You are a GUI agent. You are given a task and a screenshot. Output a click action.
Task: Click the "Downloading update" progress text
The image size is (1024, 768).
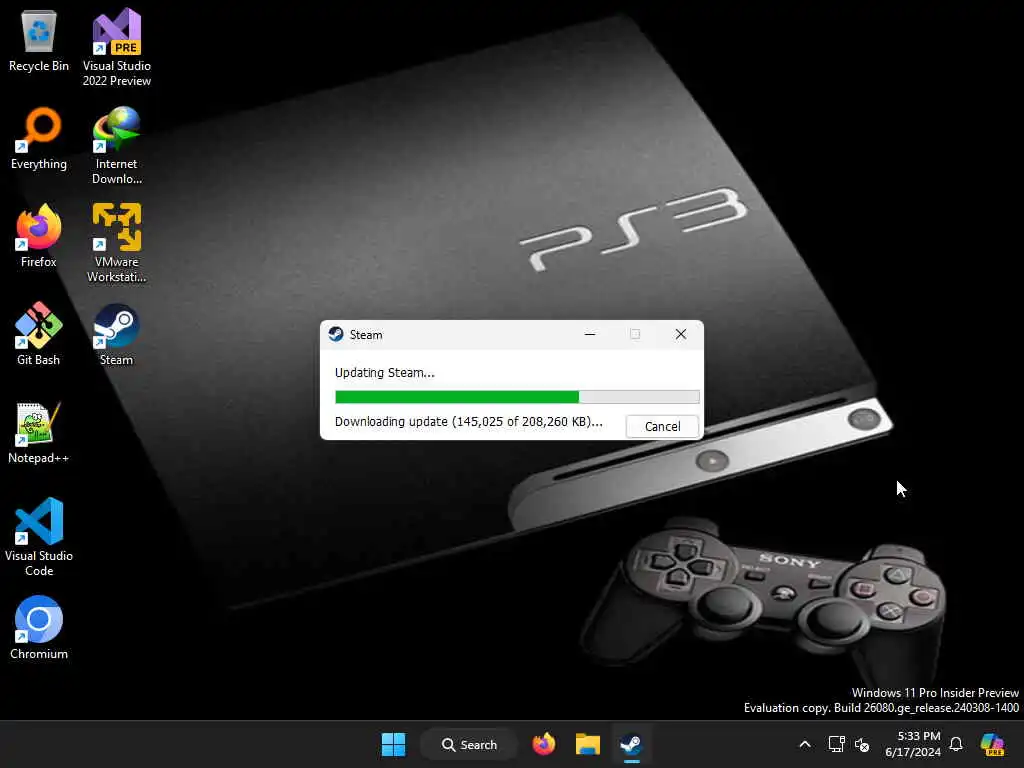pyautogui.click(x=468, y=422)
